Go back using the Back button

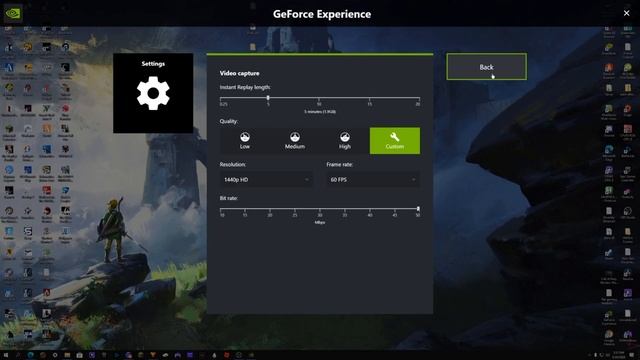[487, 67]
